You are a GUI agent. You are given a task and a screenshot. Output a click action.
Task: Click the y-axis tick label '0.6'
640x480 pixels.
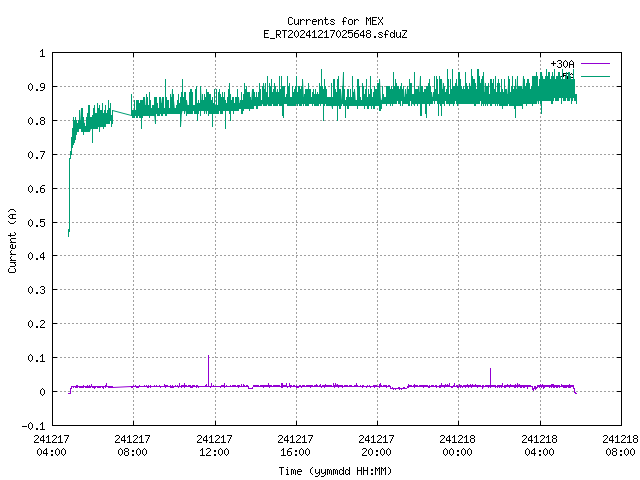click(x=36, y=189)
